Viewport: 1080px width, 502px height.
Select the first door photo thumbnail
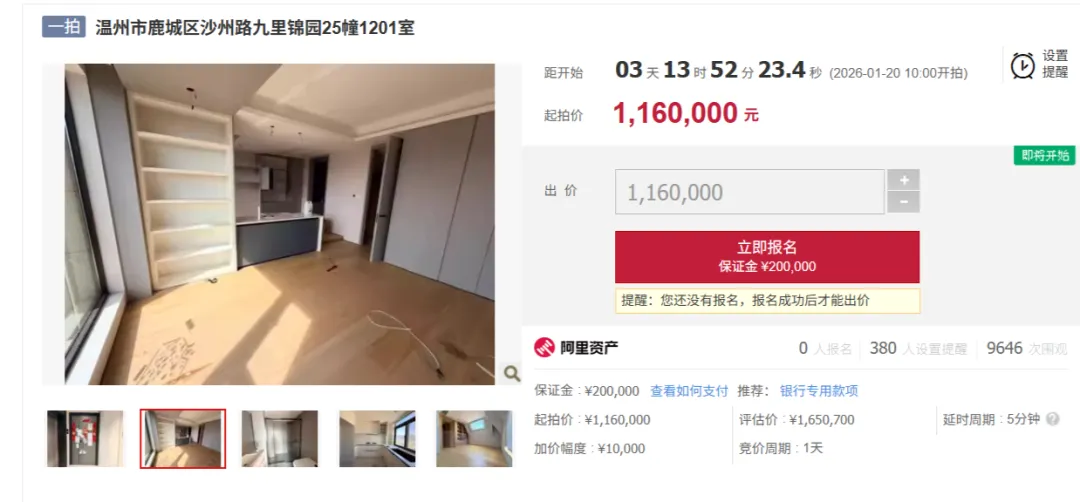(85, 439)
